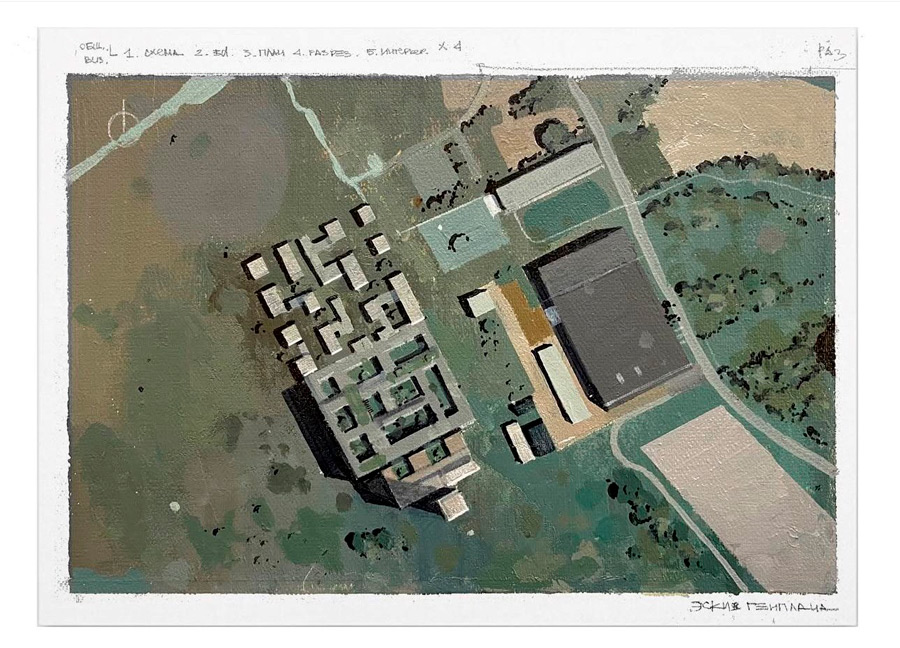
Task: Click the handwritten 'ЭСКИЗ ГЕНПЛАНА' caption
Action: (762, 607)
